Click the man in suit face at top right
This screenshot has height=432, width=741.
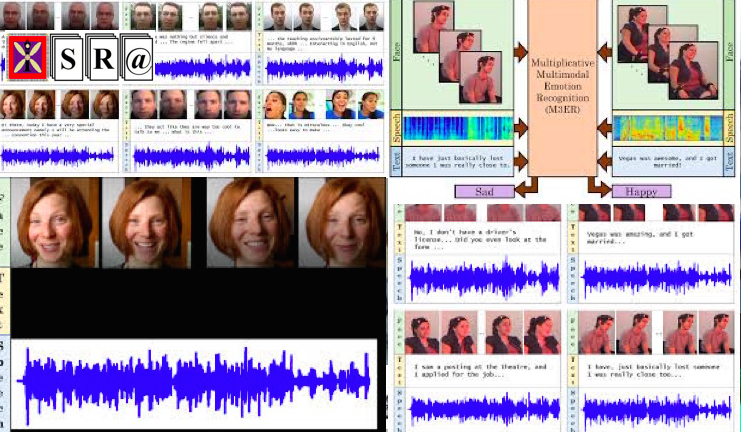(x=371, y=16)
